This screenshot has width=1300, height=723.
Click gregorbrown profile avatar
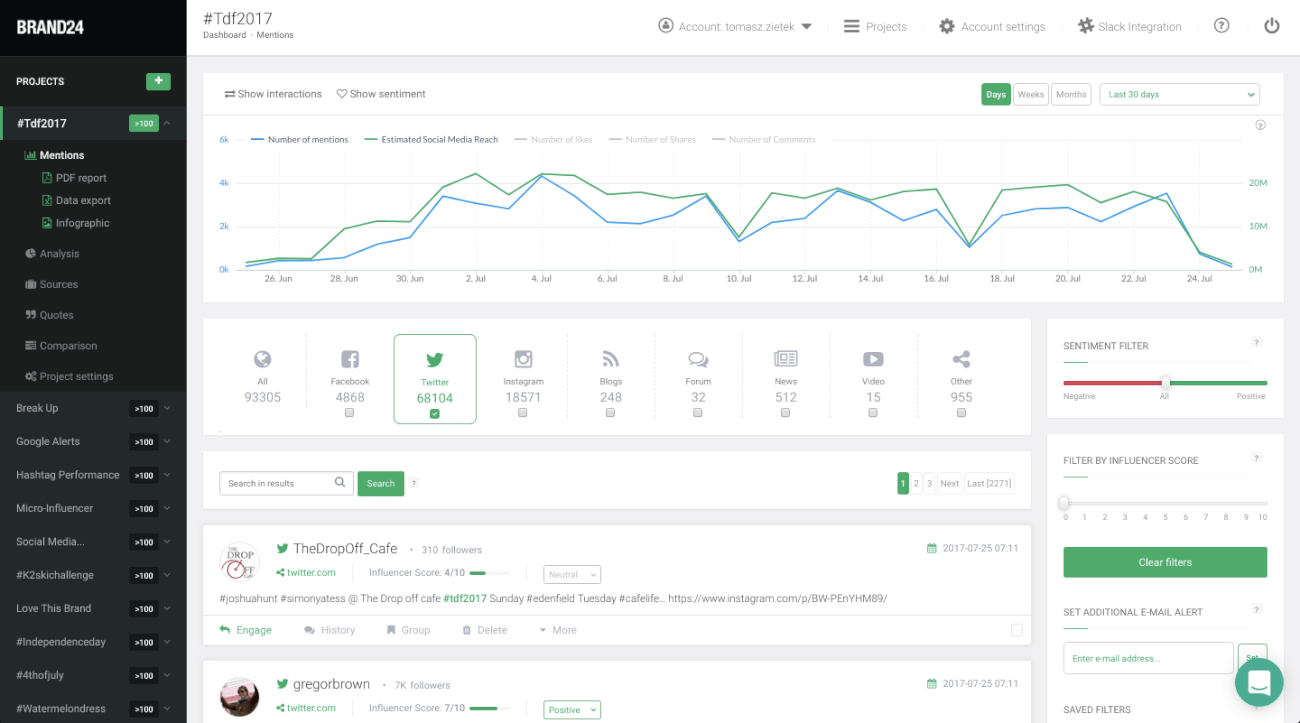click(x=239, y=696)
